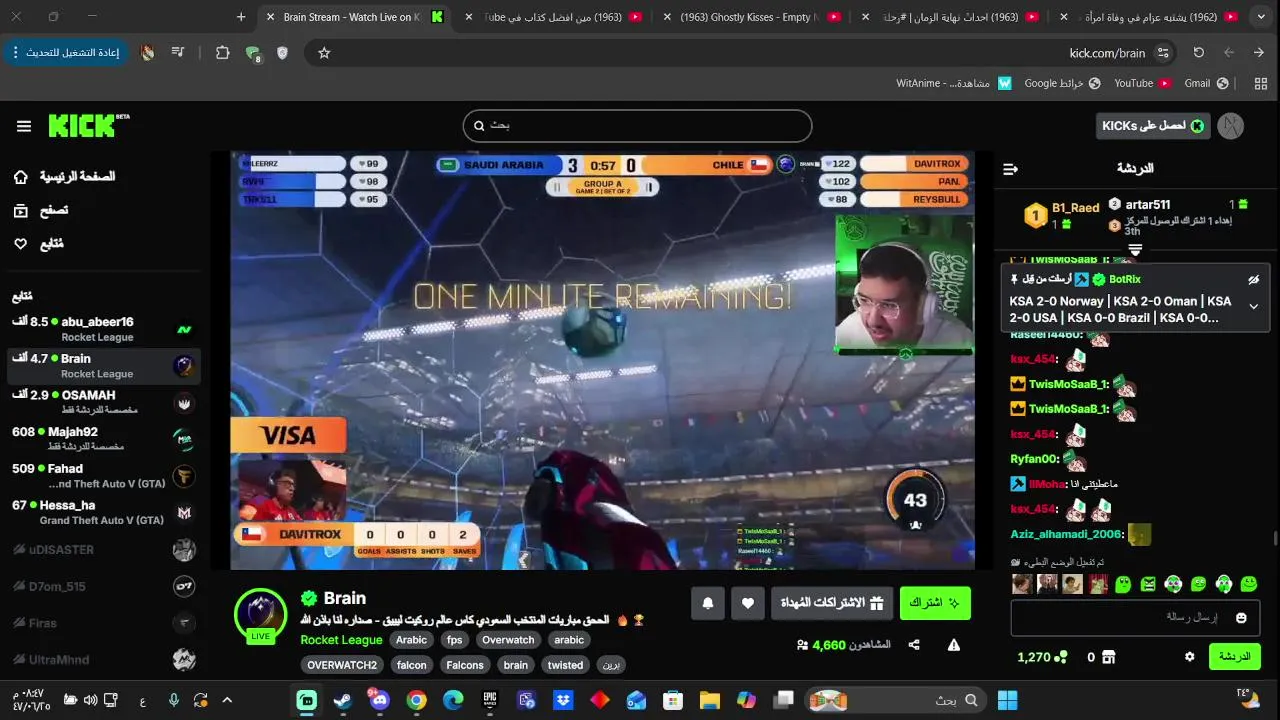Open Majah92 channel in the sidebar
Screen dimensions: 1280x720
103,439
